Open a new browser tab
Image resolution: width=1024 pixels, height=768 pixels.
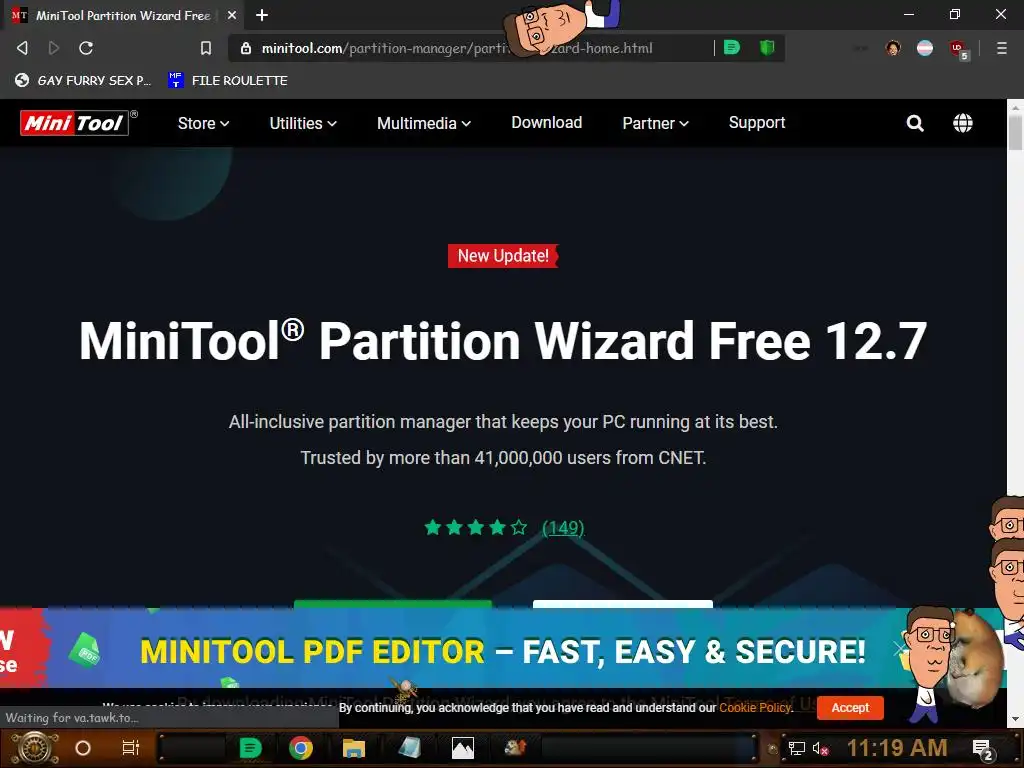pos(262,15)
